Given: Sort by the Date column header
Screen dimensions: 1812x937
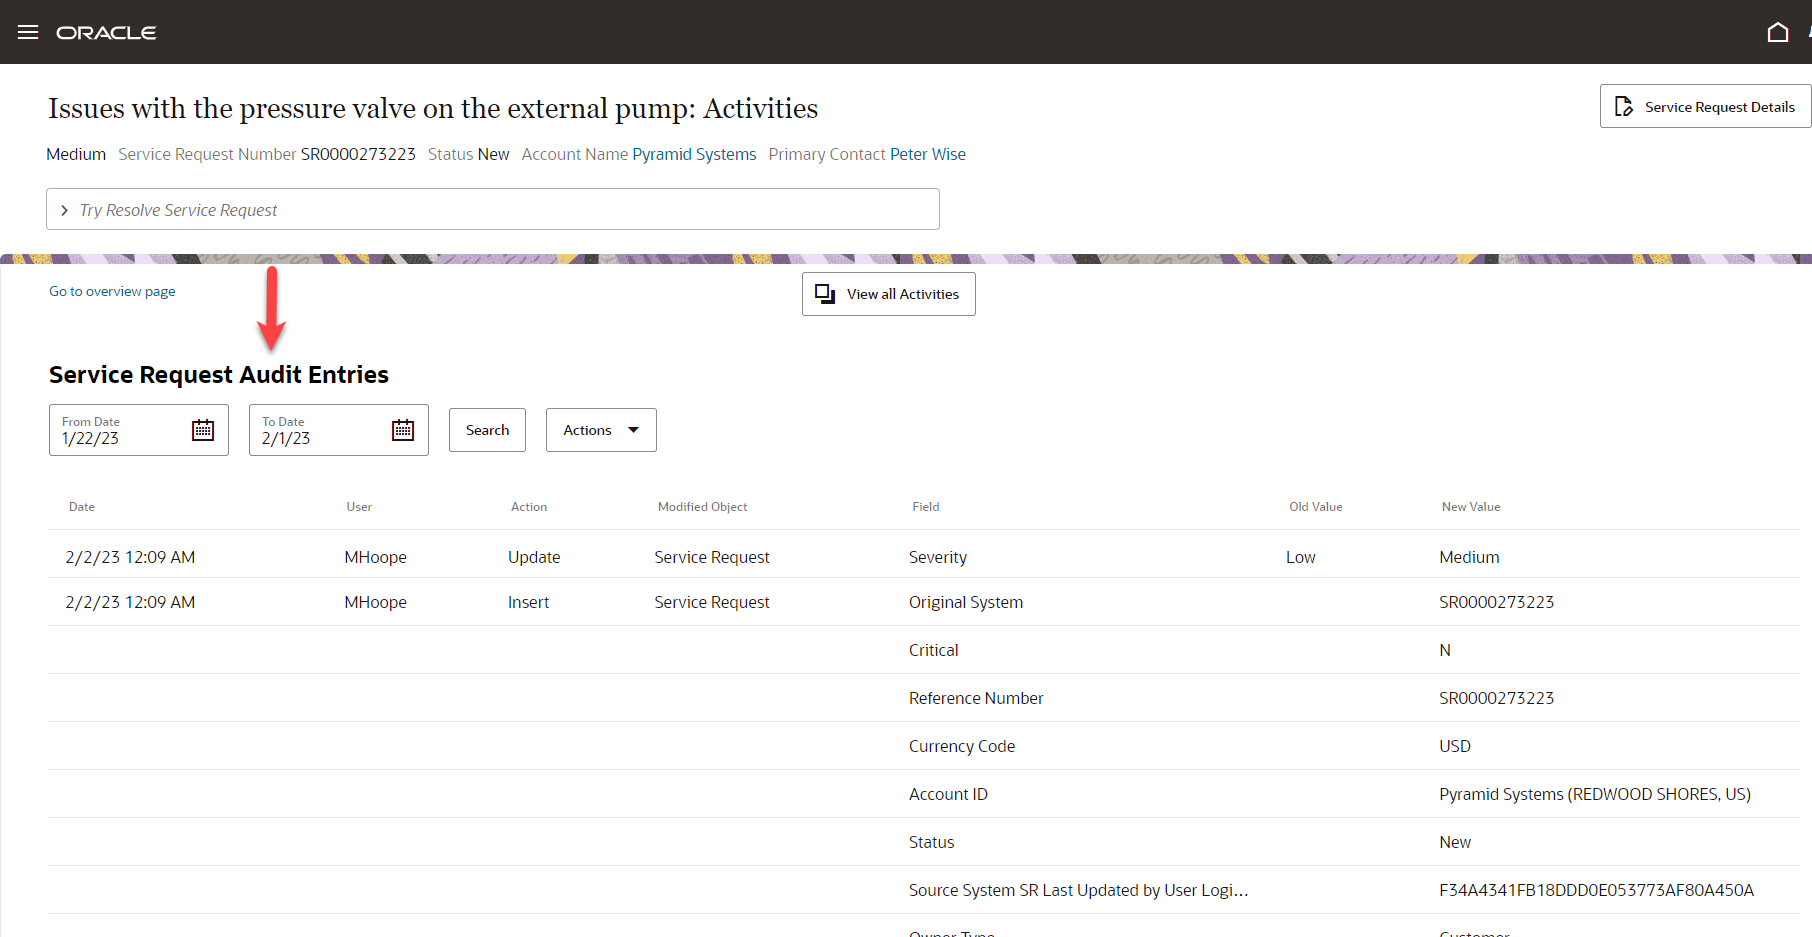Looking at the screenshot, I should point(82,507).
